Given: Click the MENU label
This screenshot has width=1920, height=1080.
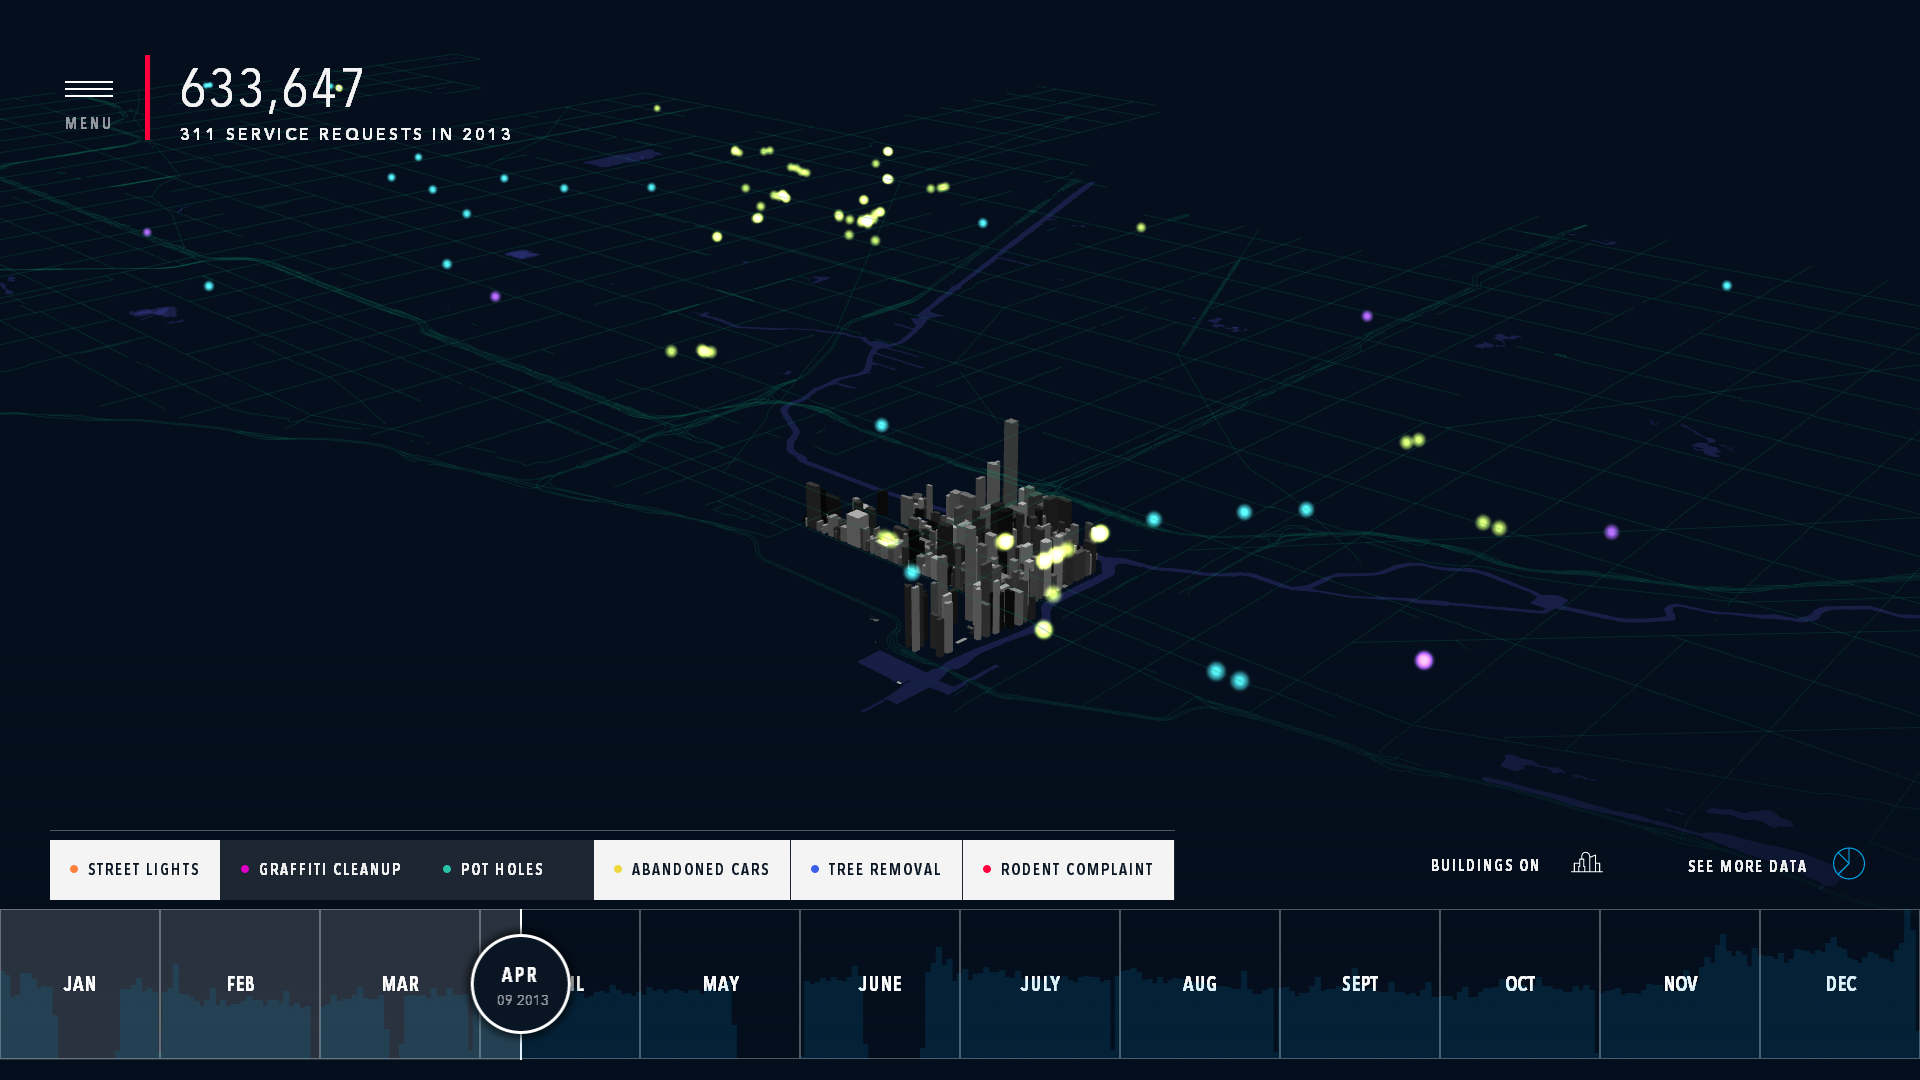Looking at the screenshot, I should click(x=89, y=124).
